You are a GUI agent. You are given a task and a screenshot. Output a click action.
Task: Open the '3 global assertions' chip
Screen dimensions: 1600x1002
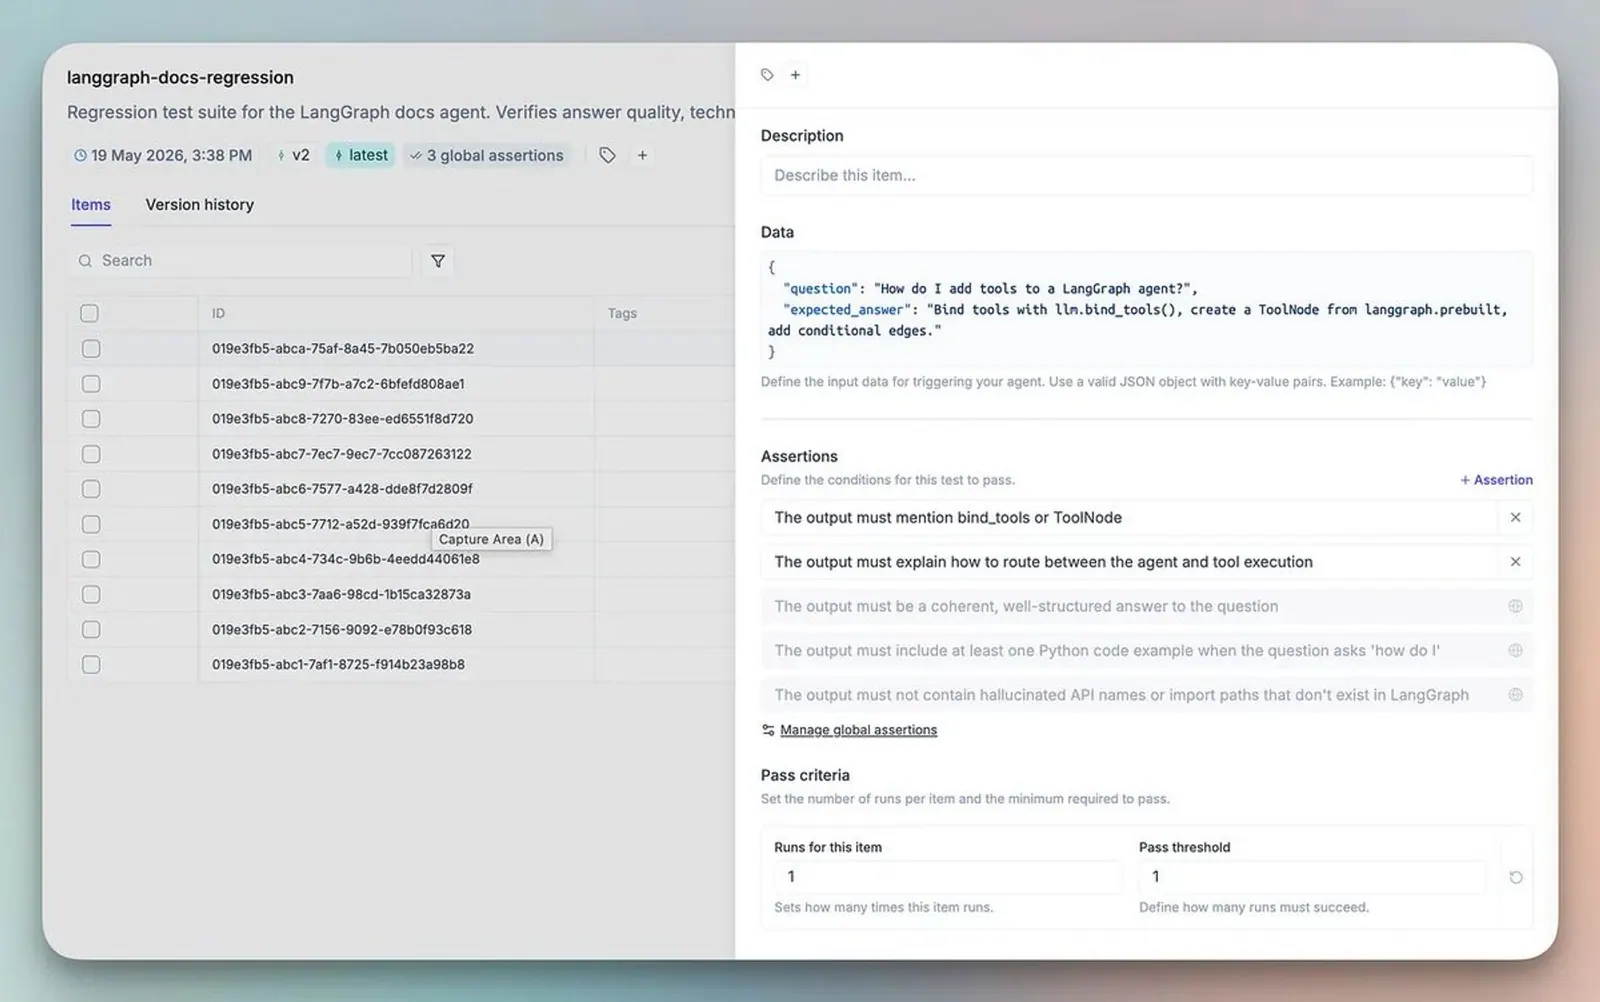click(x=487, y=156)
